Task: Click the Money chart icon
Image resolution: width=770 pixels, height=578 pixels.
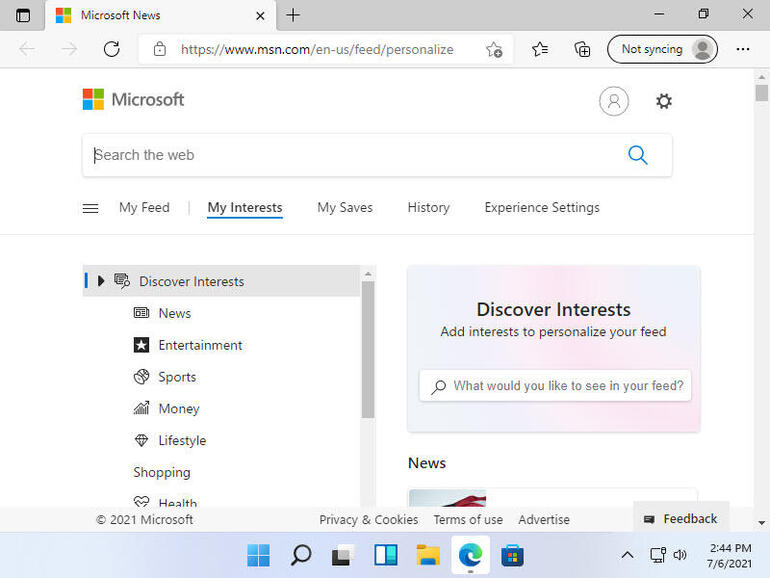Action: [141, 408]
